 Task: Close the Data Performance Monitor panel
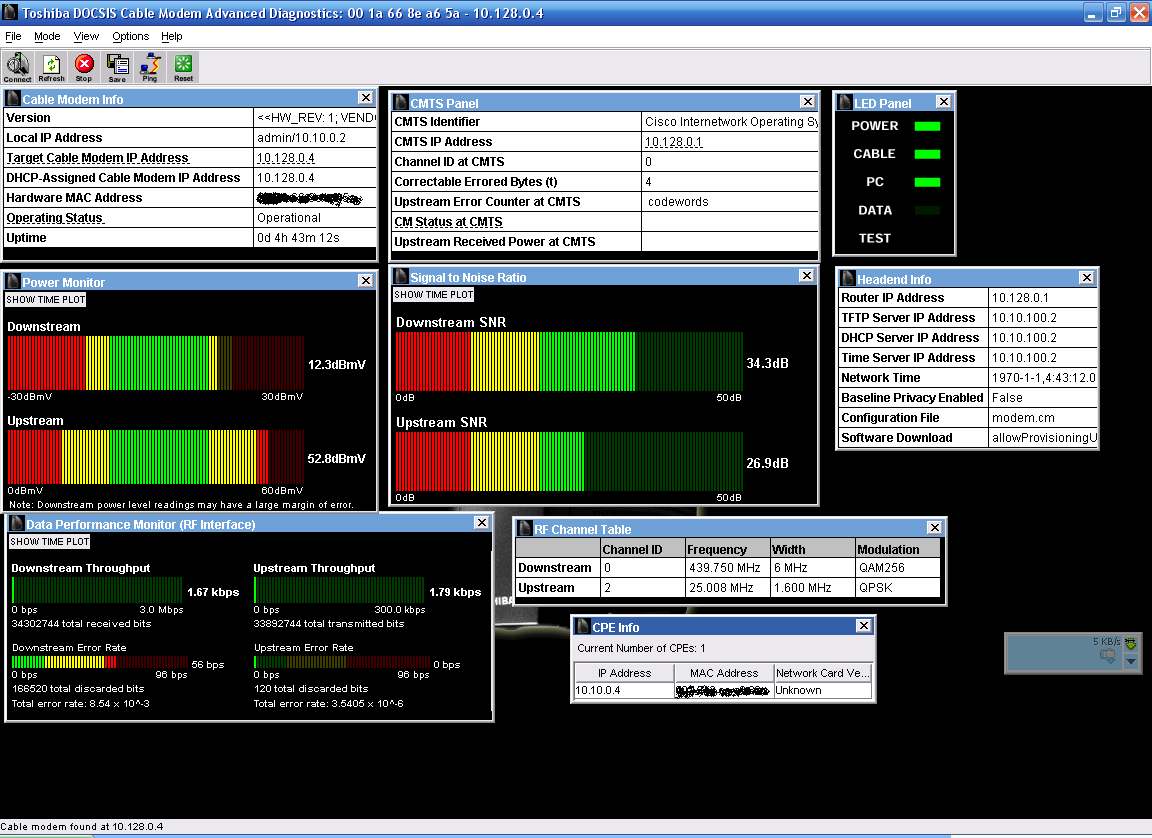(481, 523)
